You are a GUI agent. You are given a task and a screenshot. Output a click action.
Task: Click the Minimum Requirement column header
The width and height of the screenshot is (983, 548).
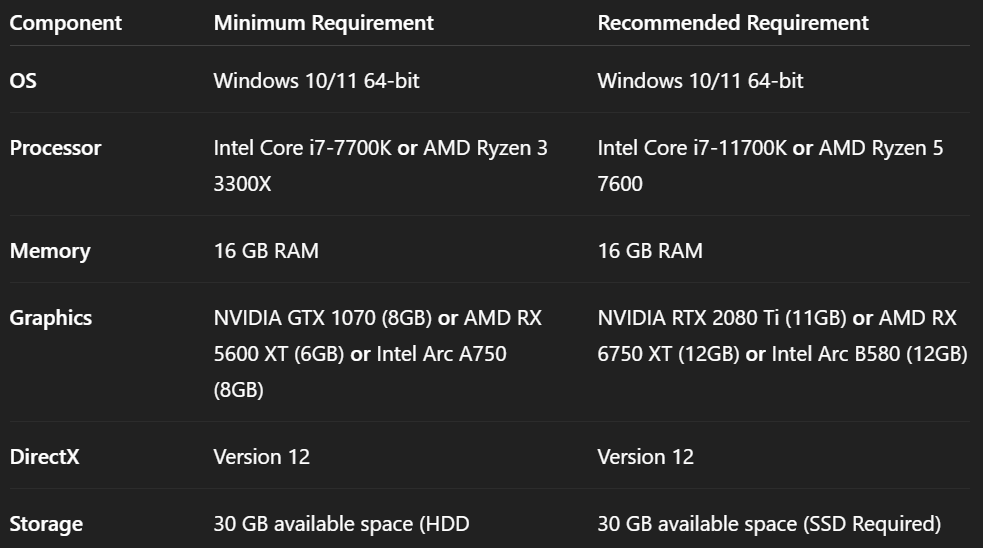pyautogui.click(x=323, y=22)
